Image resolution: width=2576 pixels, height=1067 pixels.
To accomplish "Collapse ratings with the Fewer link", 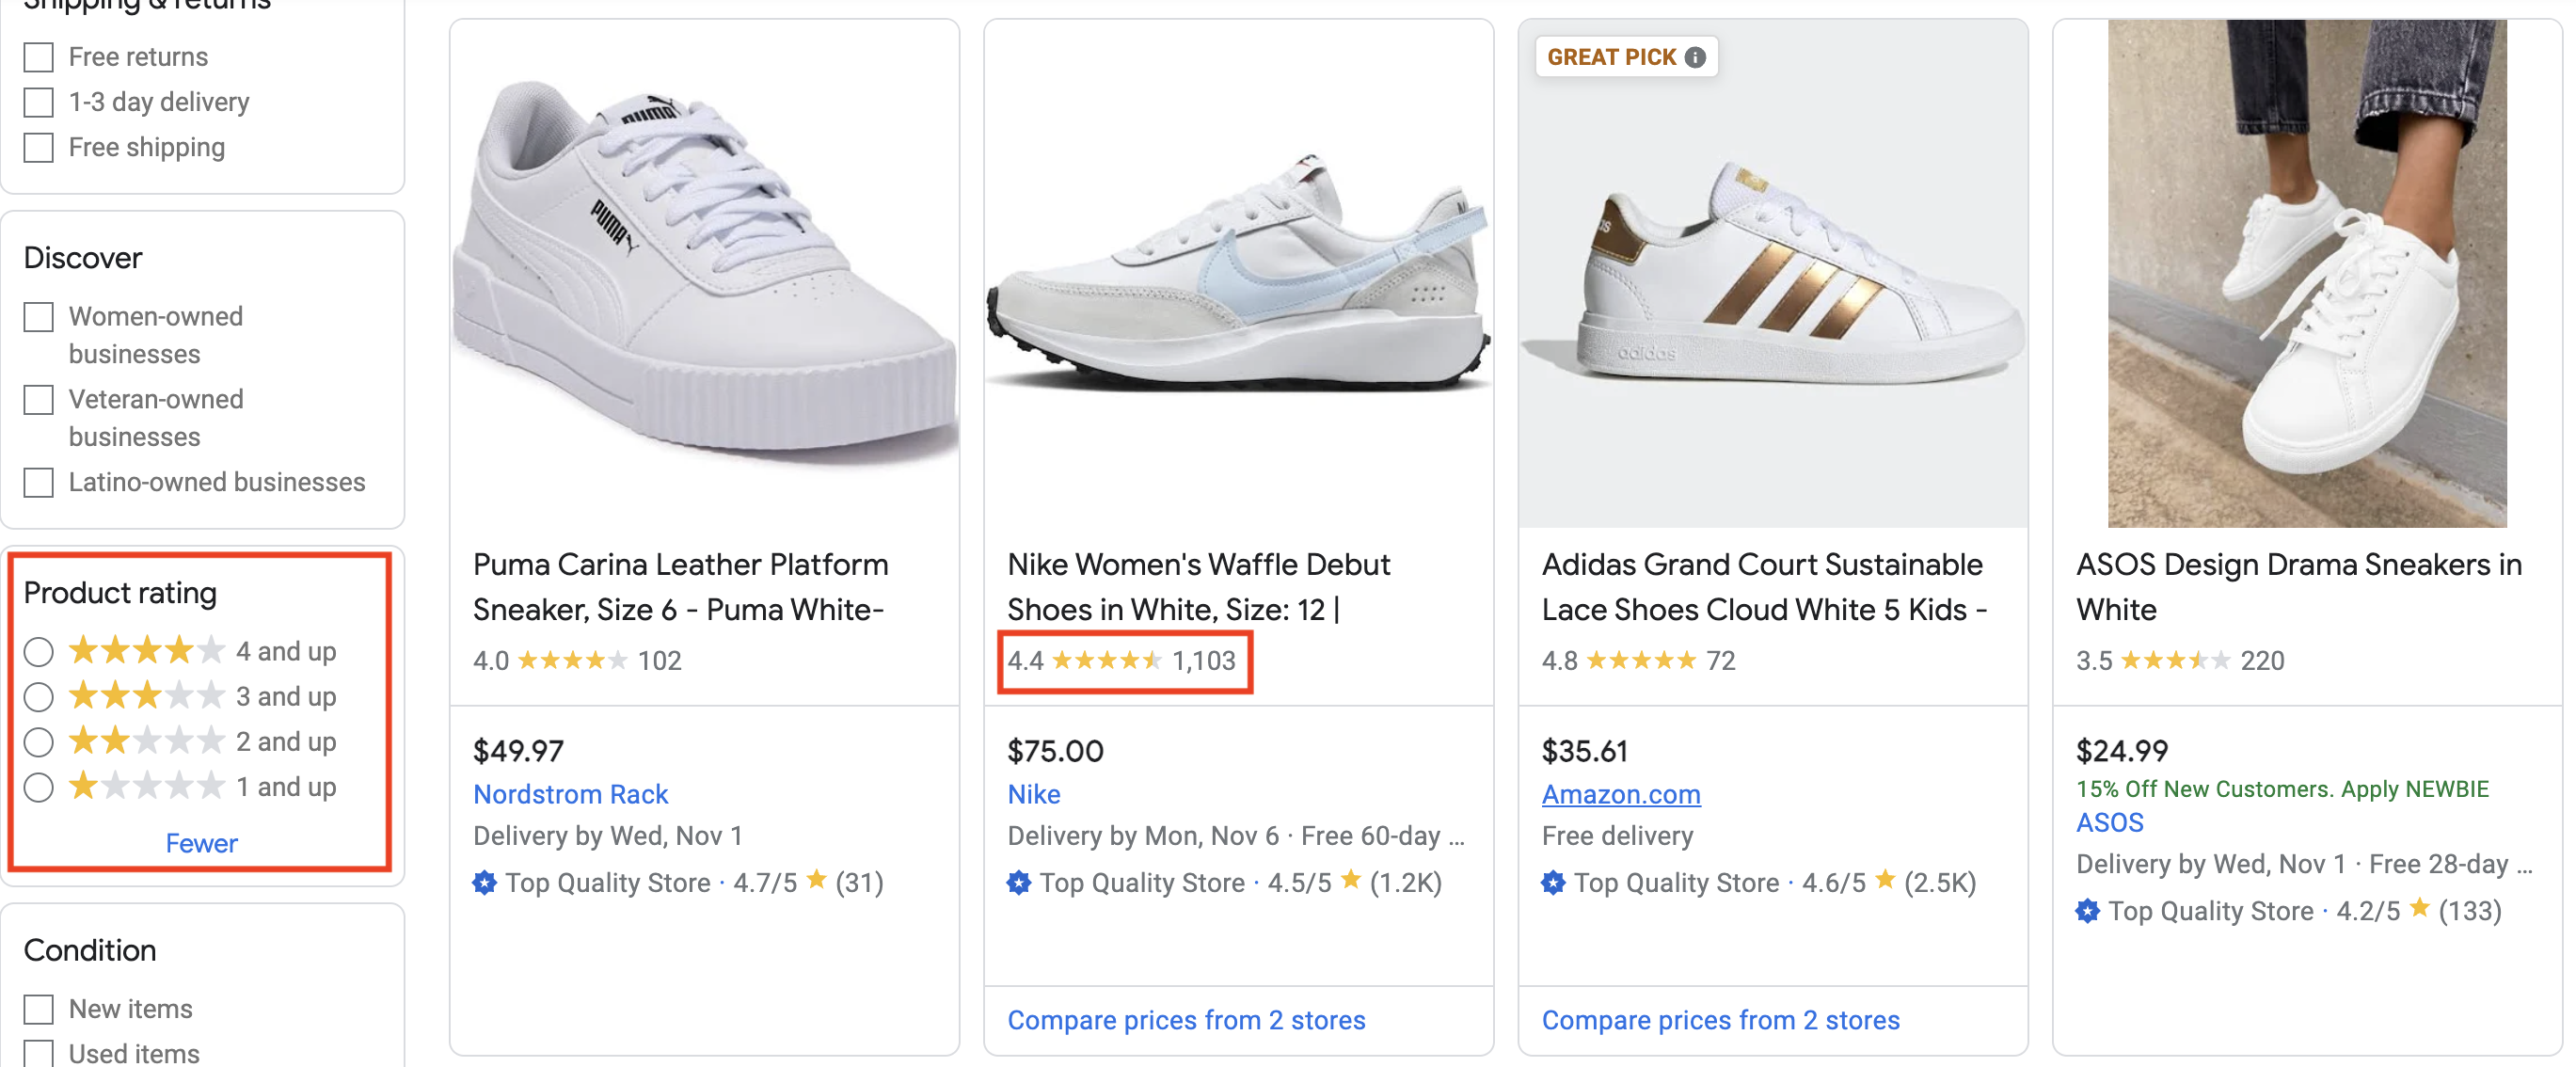I will pyautogui.click(x=201, y=843).
